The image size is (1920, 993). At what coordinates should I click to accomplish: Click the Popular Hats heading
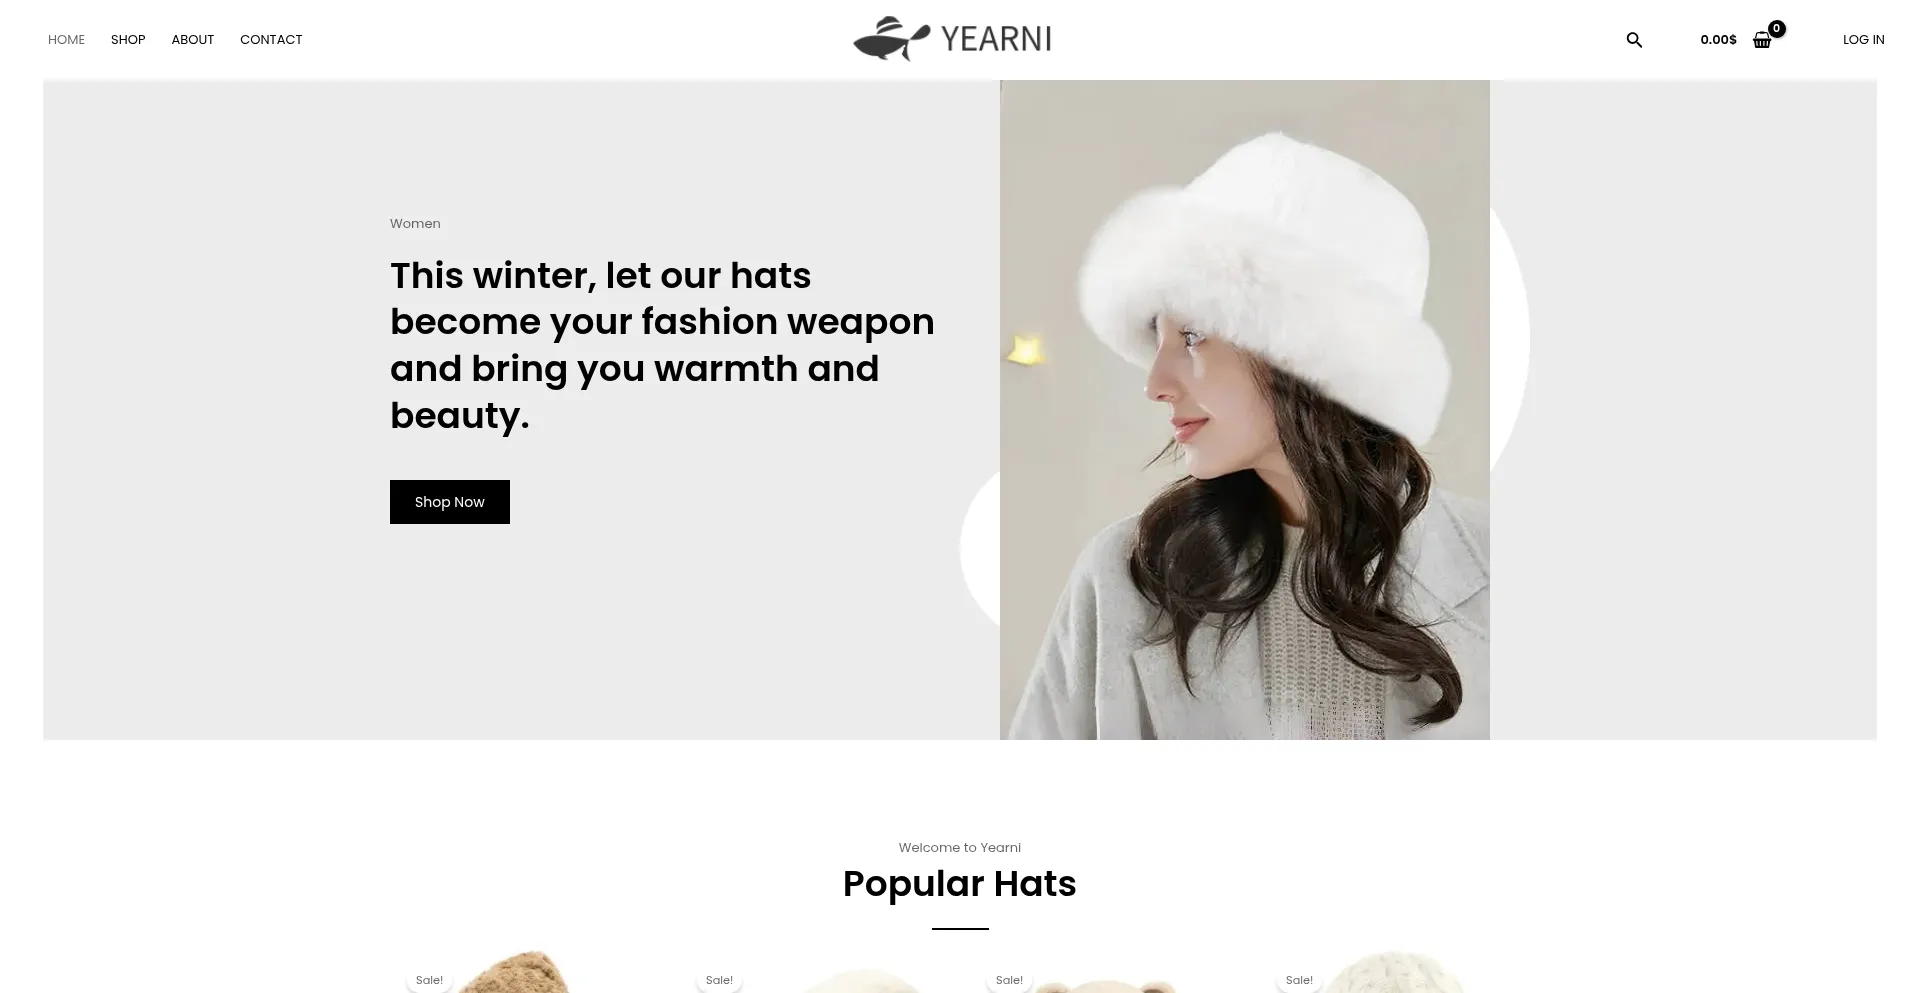(x=960, y=884)
